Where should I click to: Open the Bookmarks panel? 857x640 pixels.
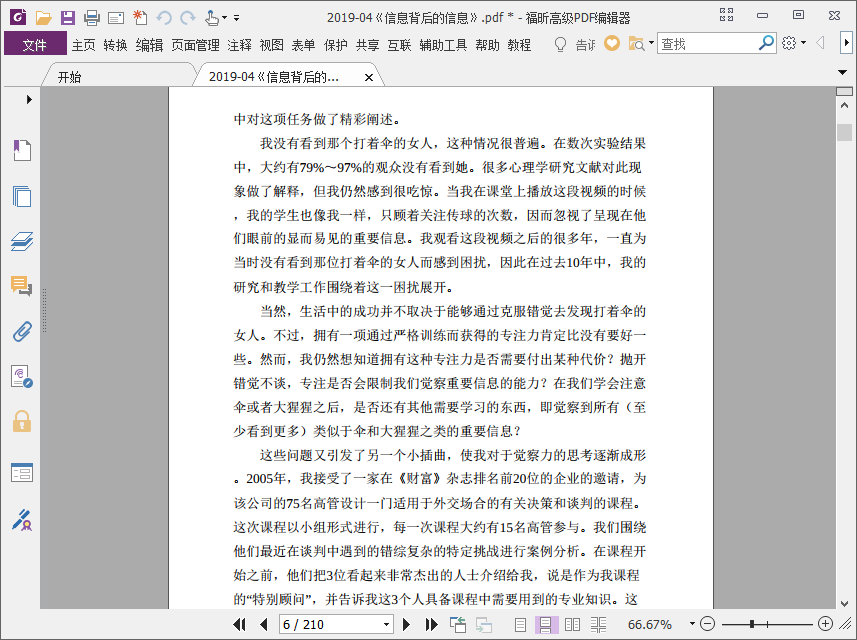(x=22, y=150)
